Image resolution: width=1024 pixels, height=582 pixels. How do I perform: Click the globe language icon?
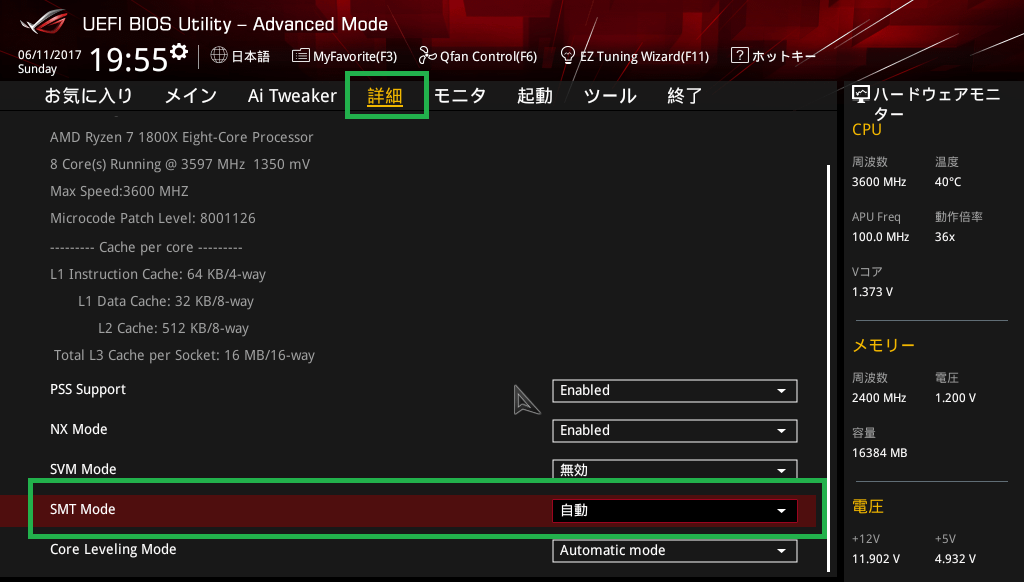click(218, 56)
